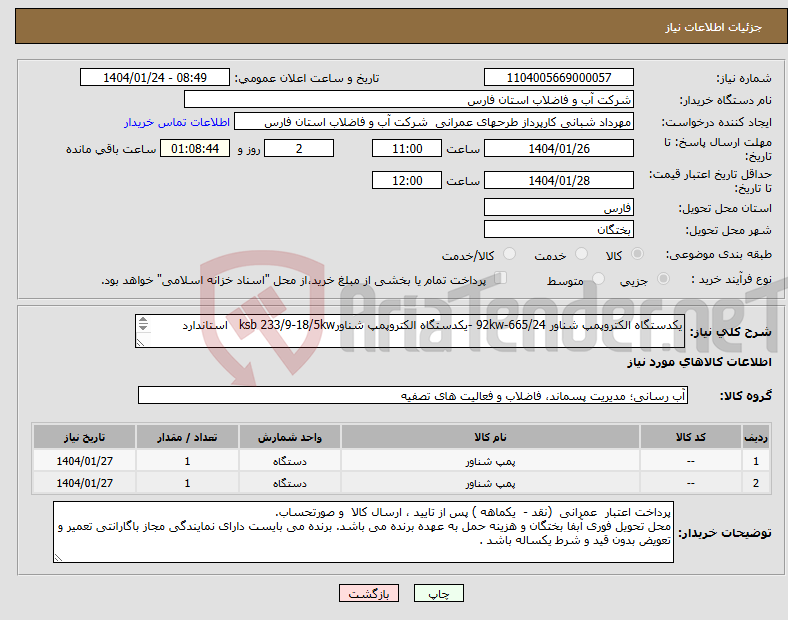Click the general description text area
This screenshot has height=620, width=788.
click(410, 331)
